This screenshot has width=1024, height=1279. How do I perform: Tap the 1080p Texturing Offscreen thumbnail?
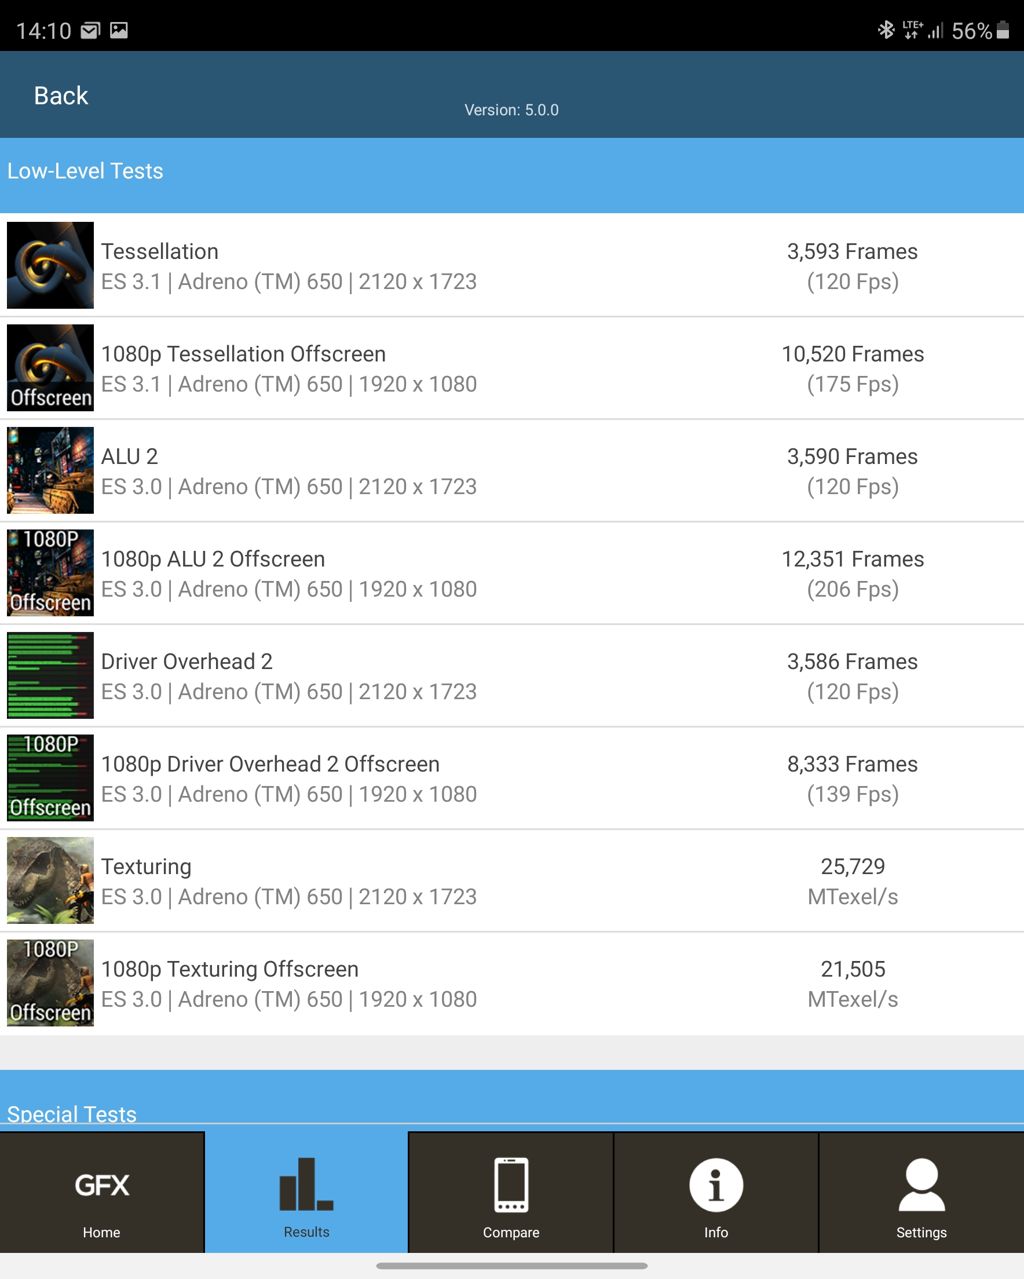click(x=50, y=983)
